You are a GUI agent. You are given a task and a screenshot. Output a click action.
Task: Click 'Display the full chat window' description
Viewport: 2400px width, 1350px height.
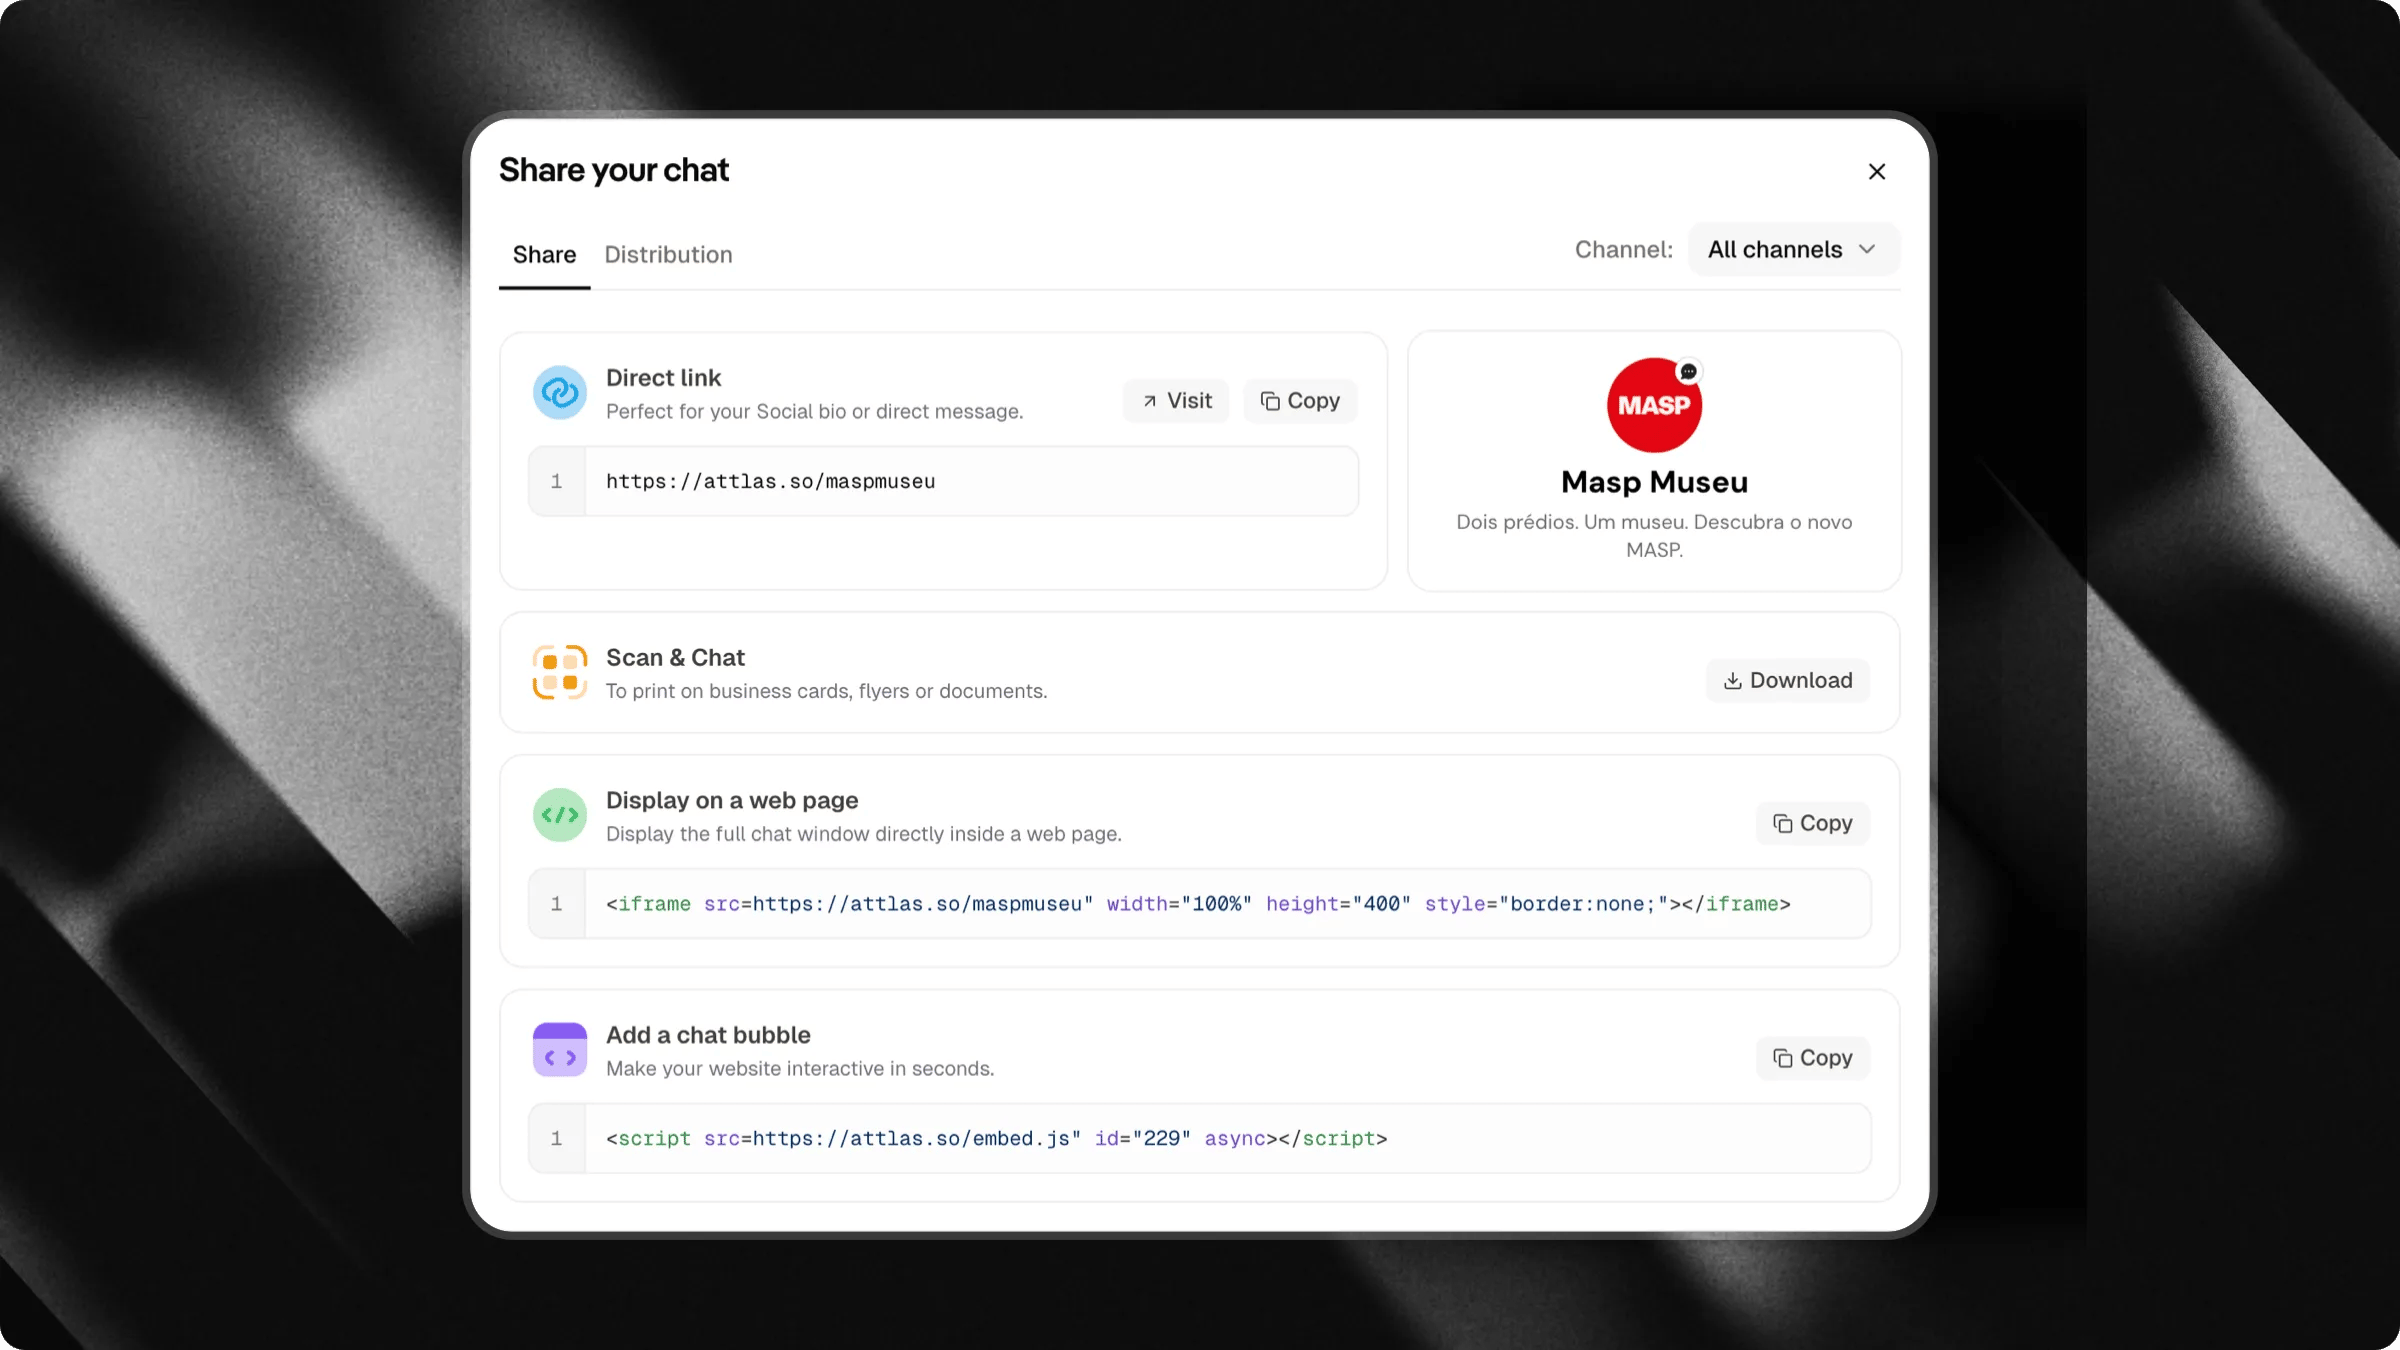(863, 835)
